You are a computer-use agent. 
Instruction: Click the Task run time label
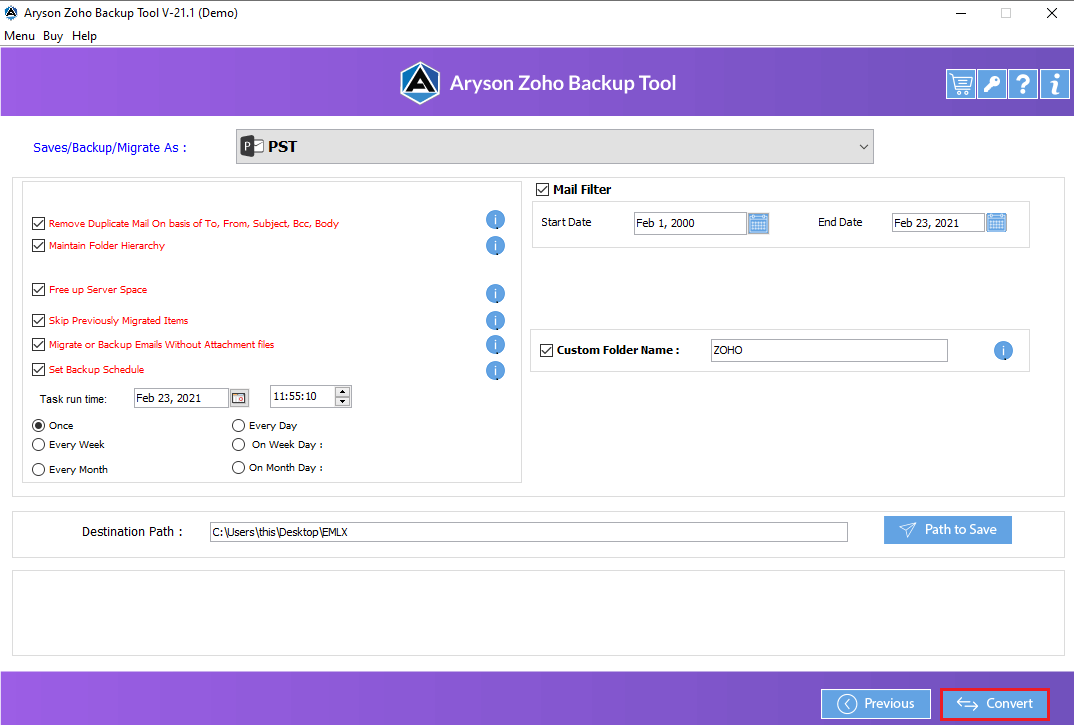point(73,399)
